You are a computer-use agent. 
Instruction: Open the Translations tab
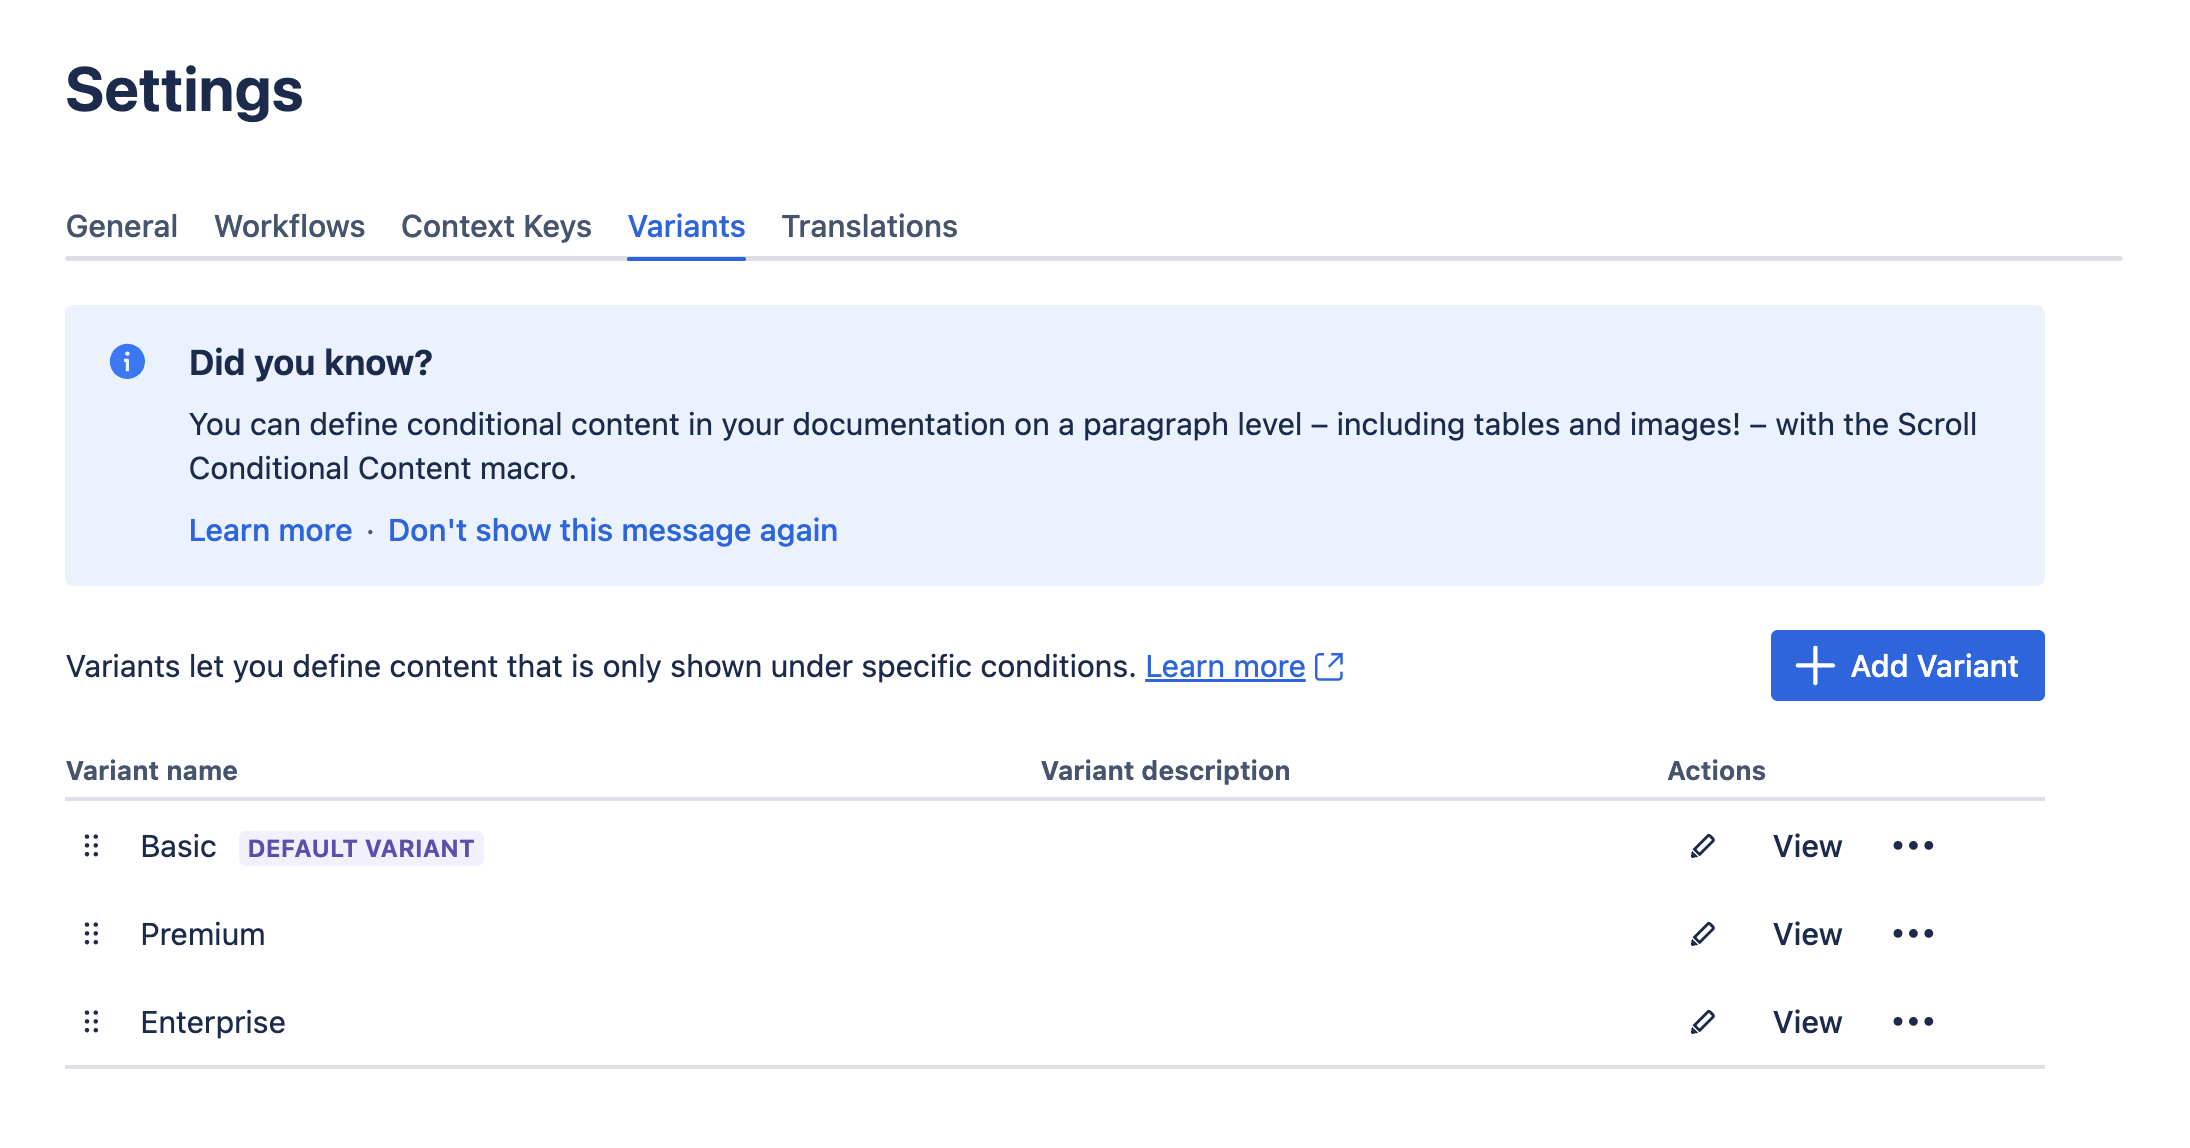coord(870,226)
